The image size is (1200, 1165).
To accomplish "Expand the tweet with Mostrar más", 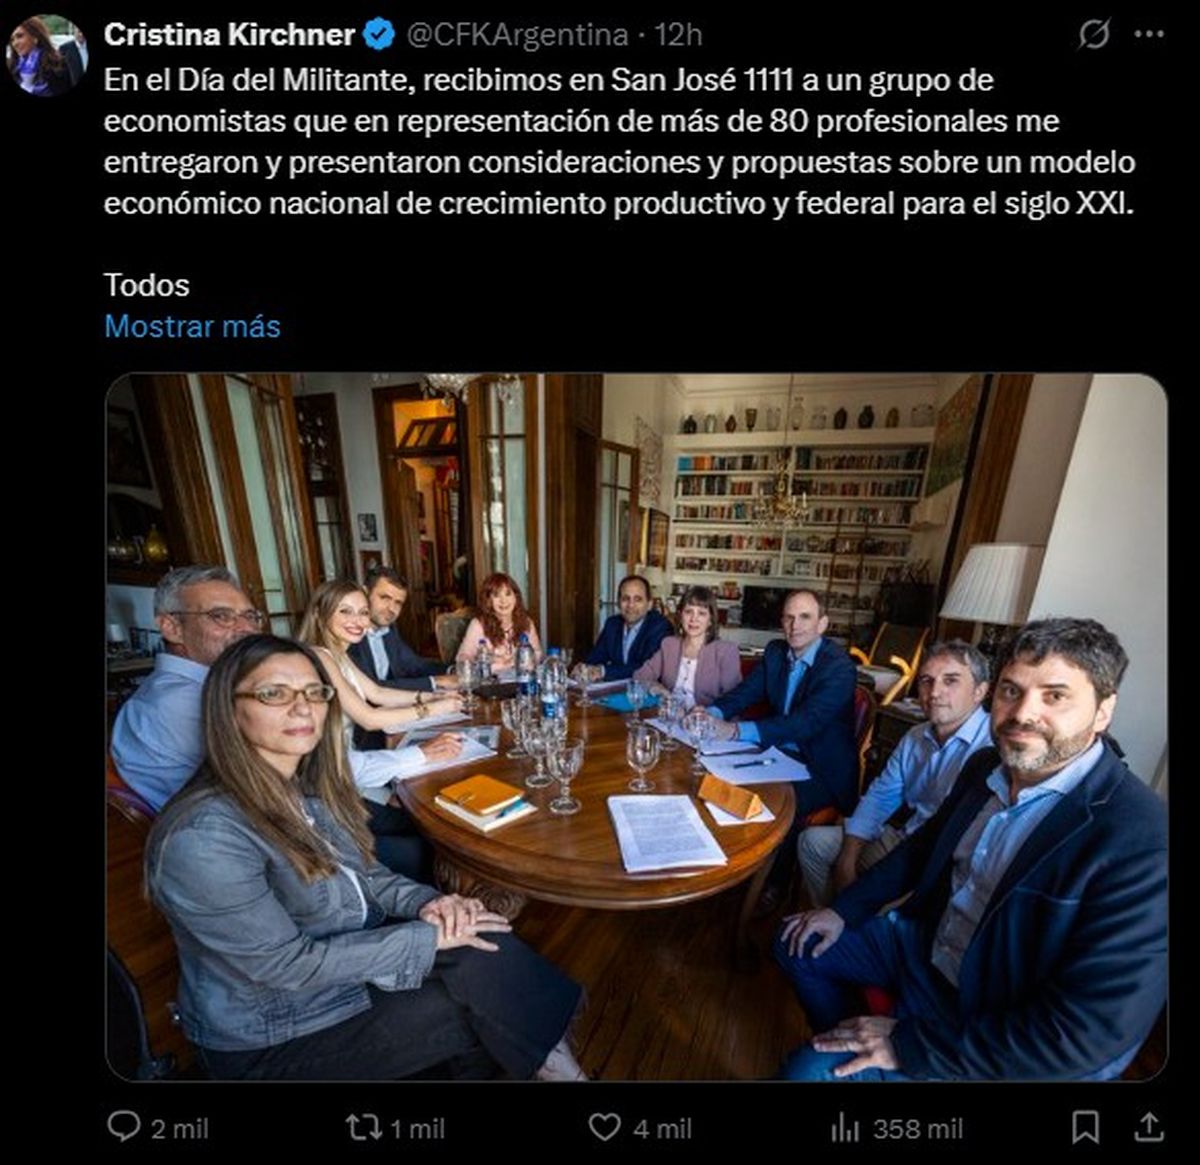I will pyautogui.click(x=192, y=326).
